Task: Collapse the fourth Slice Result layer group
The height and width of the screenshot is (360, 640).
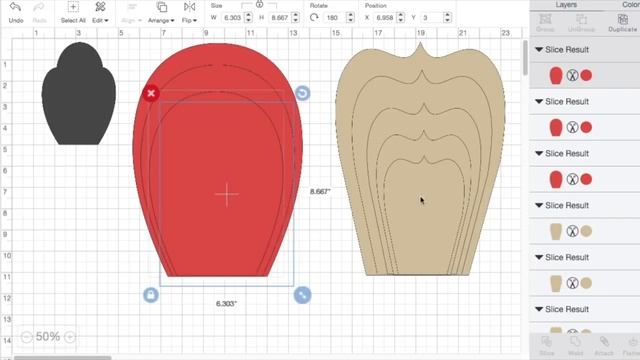Action: (539, 205)
